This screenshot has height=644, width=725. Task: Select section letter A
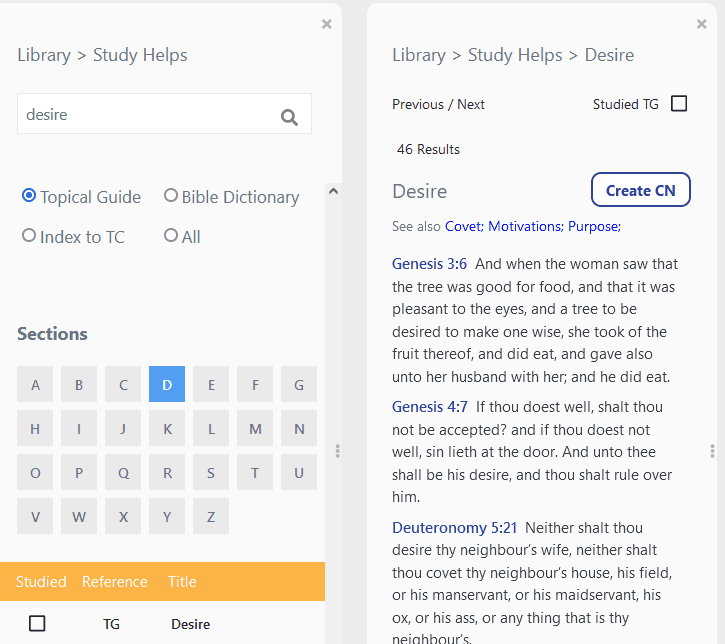point(35,384)
